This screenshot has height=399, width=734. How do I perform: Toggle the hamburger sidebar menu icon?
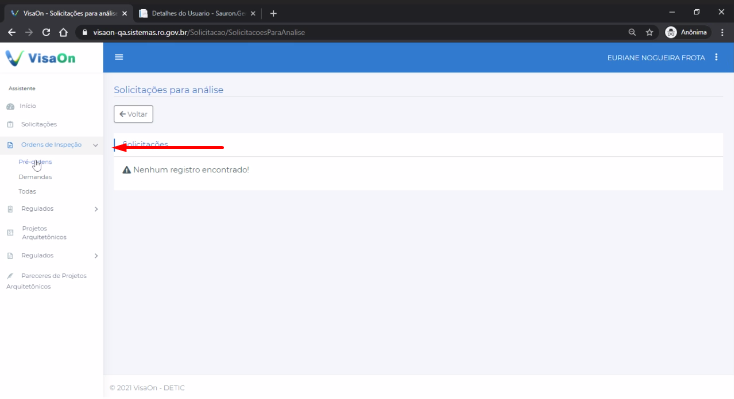coord(119,57)
